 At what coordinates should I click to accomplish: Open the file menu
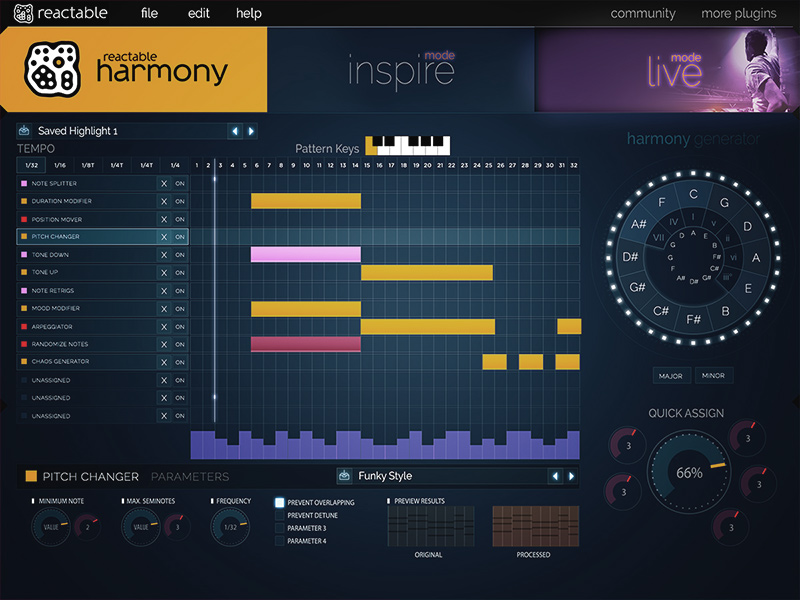(149, 14)
